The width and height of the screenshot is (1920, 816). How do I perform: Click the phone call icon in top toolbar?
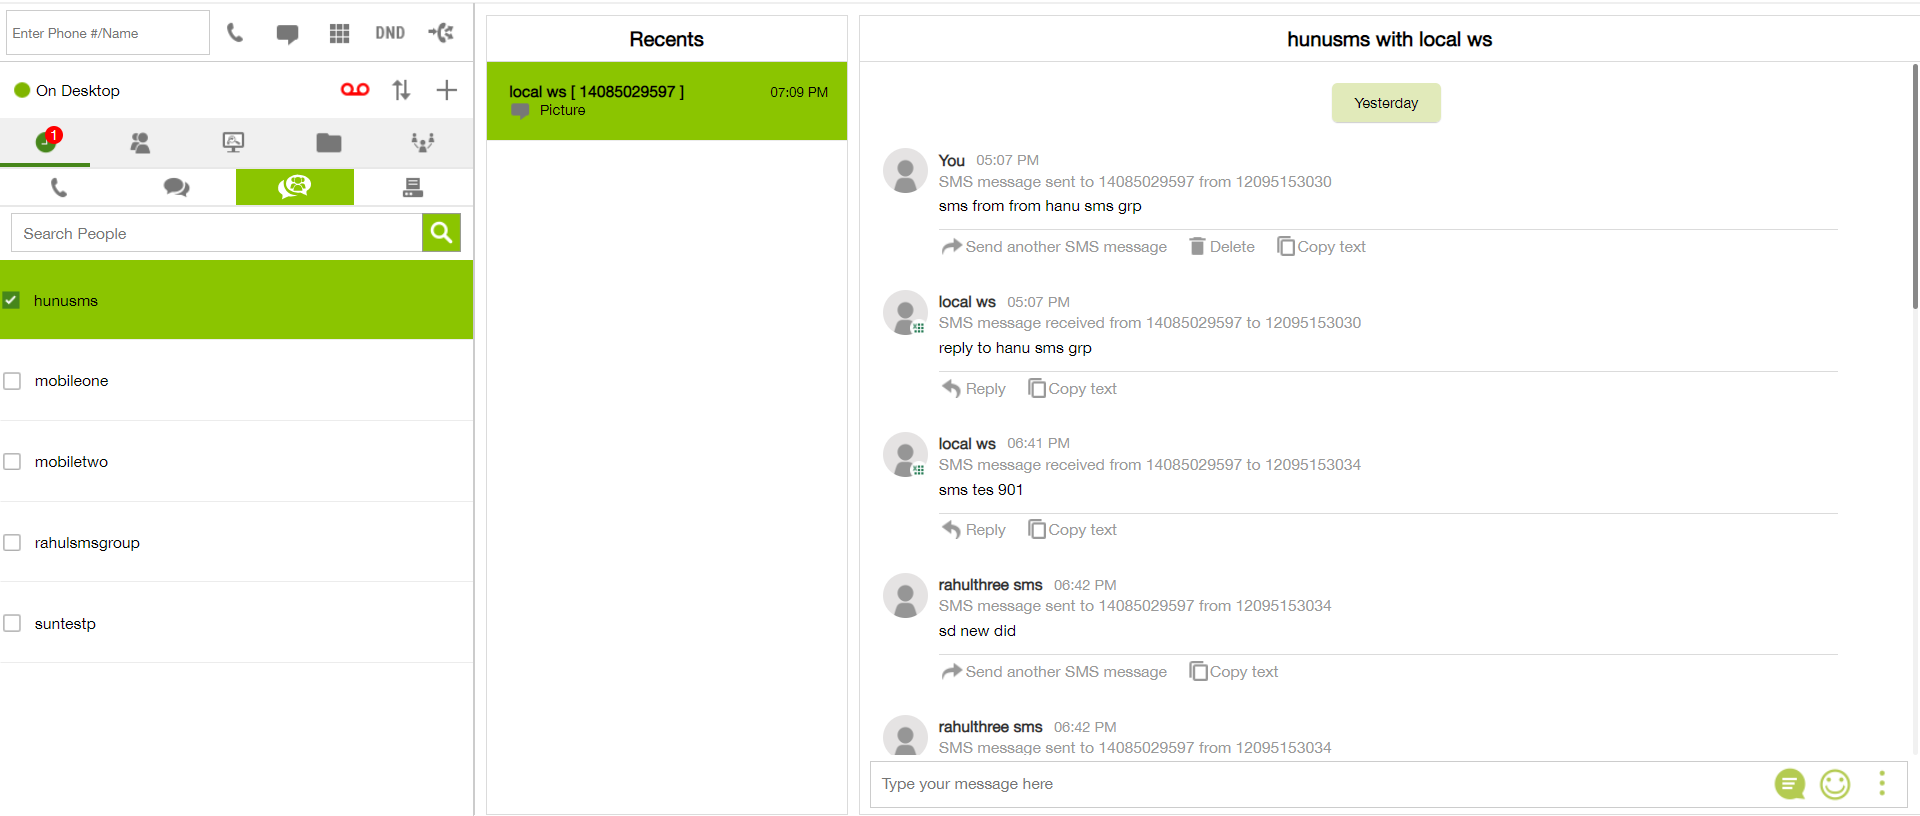pos(235,33)
